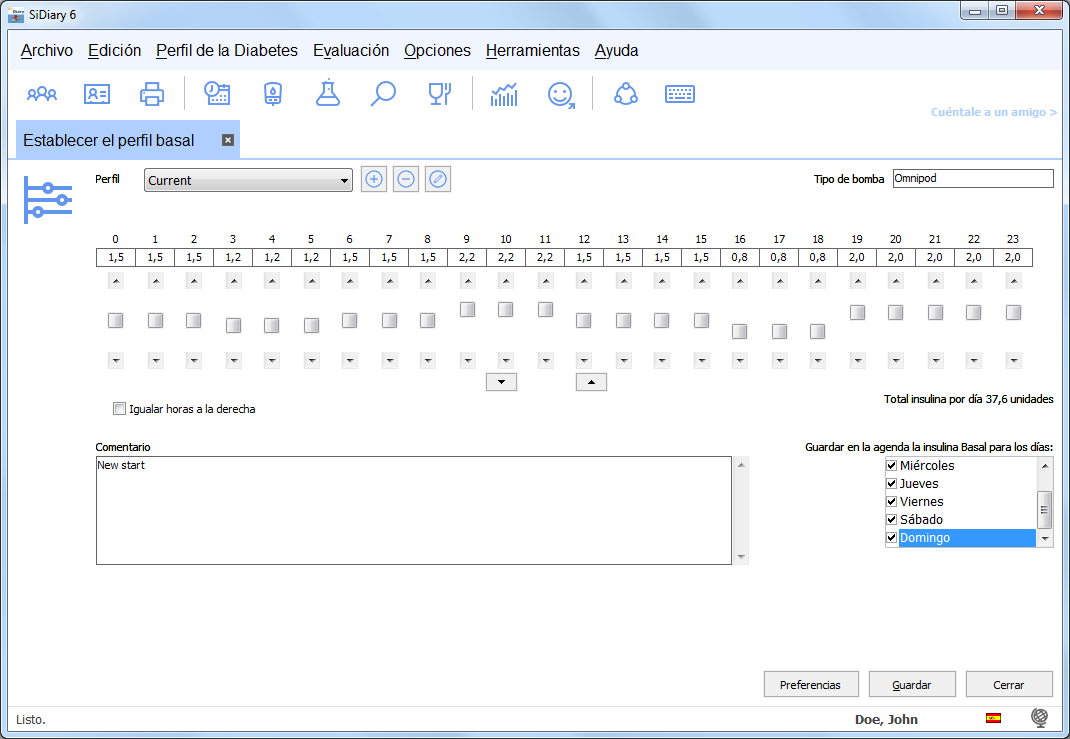Click the add profile plus icon
This screenshot has height=739, width=1070.
click(x=374, y=180)
